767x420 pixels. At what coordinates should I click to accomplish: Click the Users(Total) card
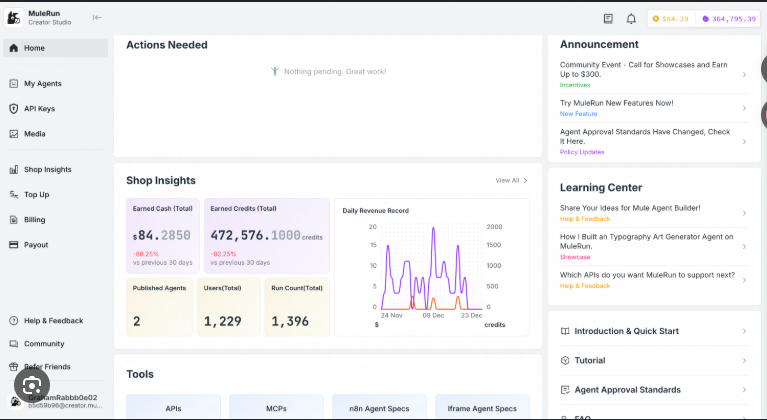pos(228,307)
